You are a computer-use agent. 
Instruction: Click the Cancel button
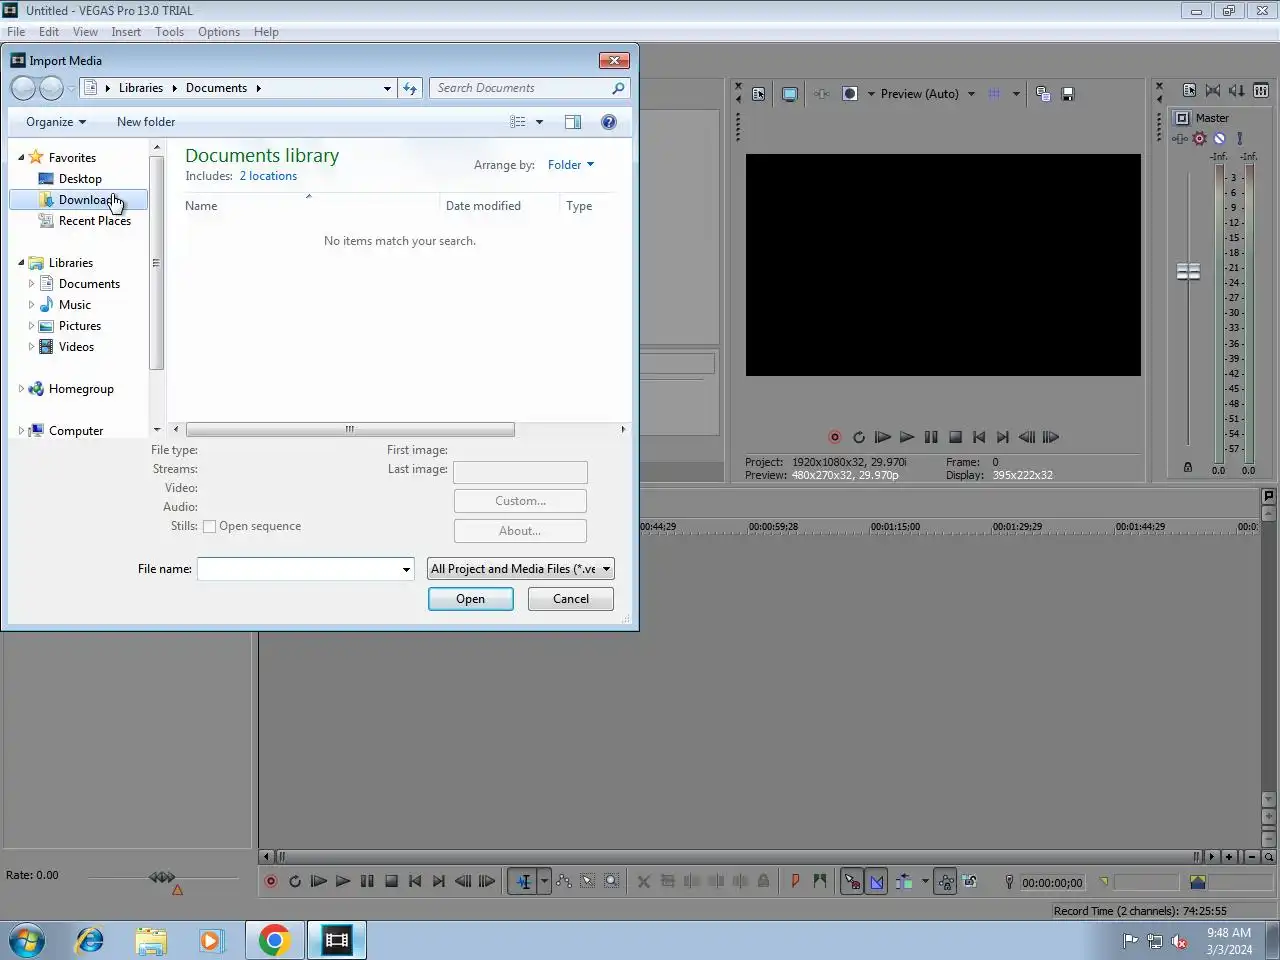pyautogui.click(x=571, y=599)
